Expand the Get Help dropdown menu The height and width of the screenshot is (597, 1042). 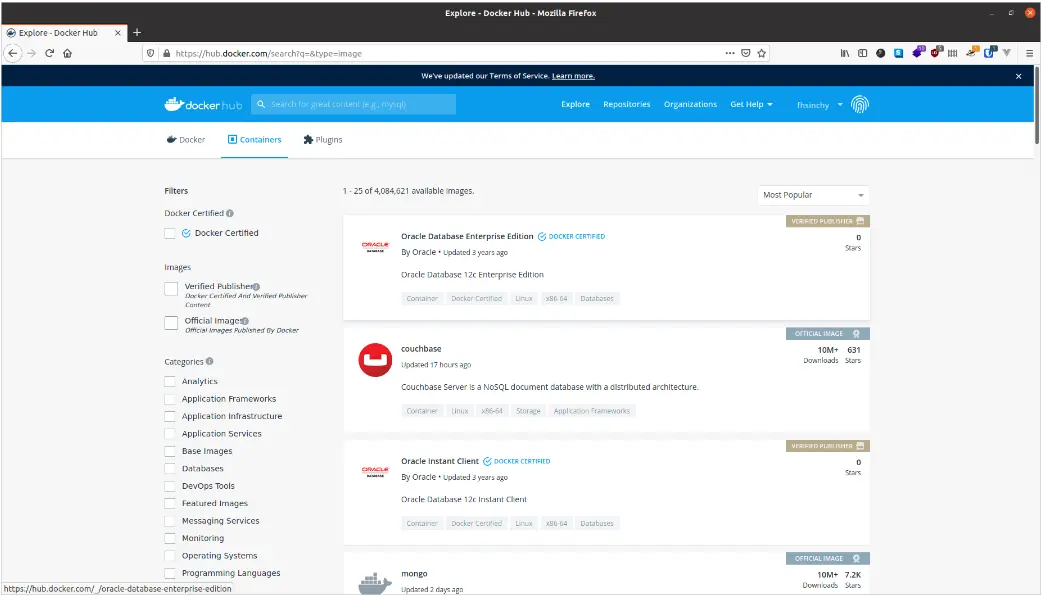click(x=751, y=104)
